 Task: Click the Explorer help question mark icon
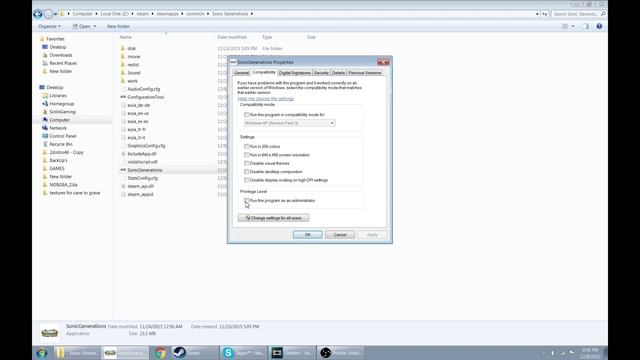click(599, 26)
